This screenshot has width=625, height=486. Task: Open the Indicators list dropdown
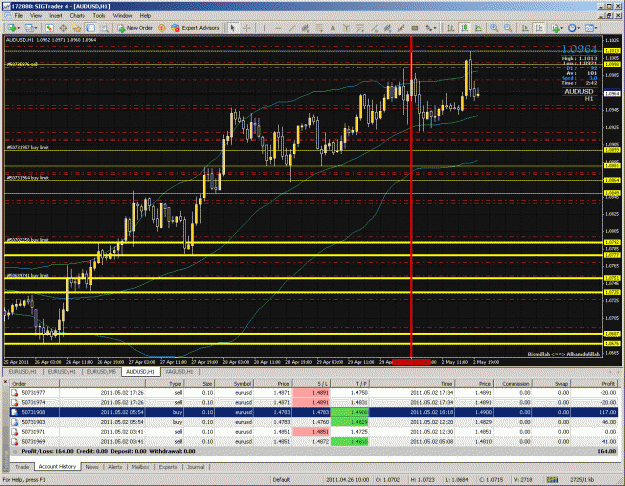(557, 28)
